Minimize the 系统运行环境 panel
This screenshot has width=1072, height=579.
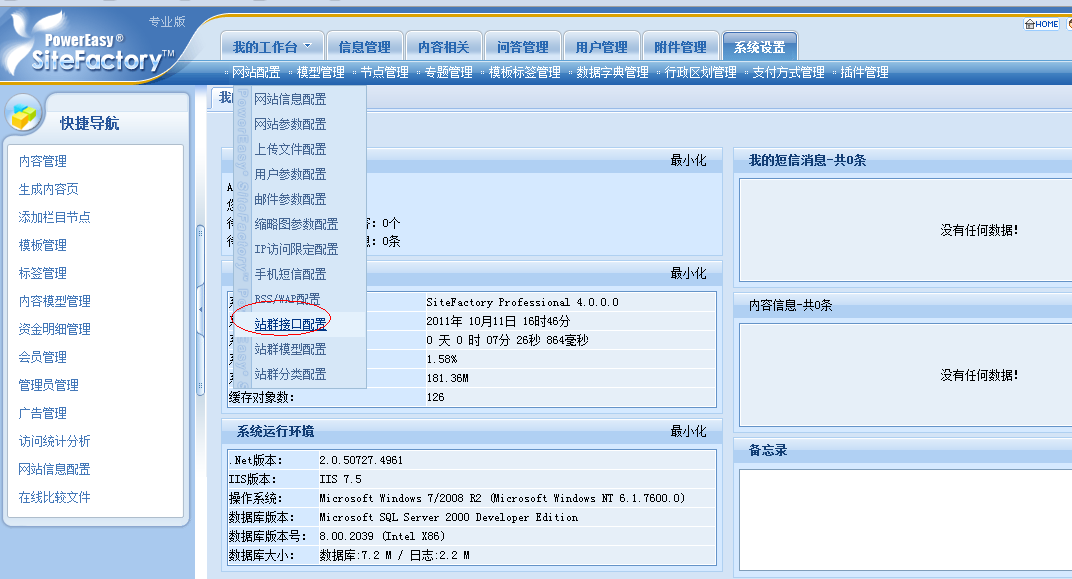point(688,431)
